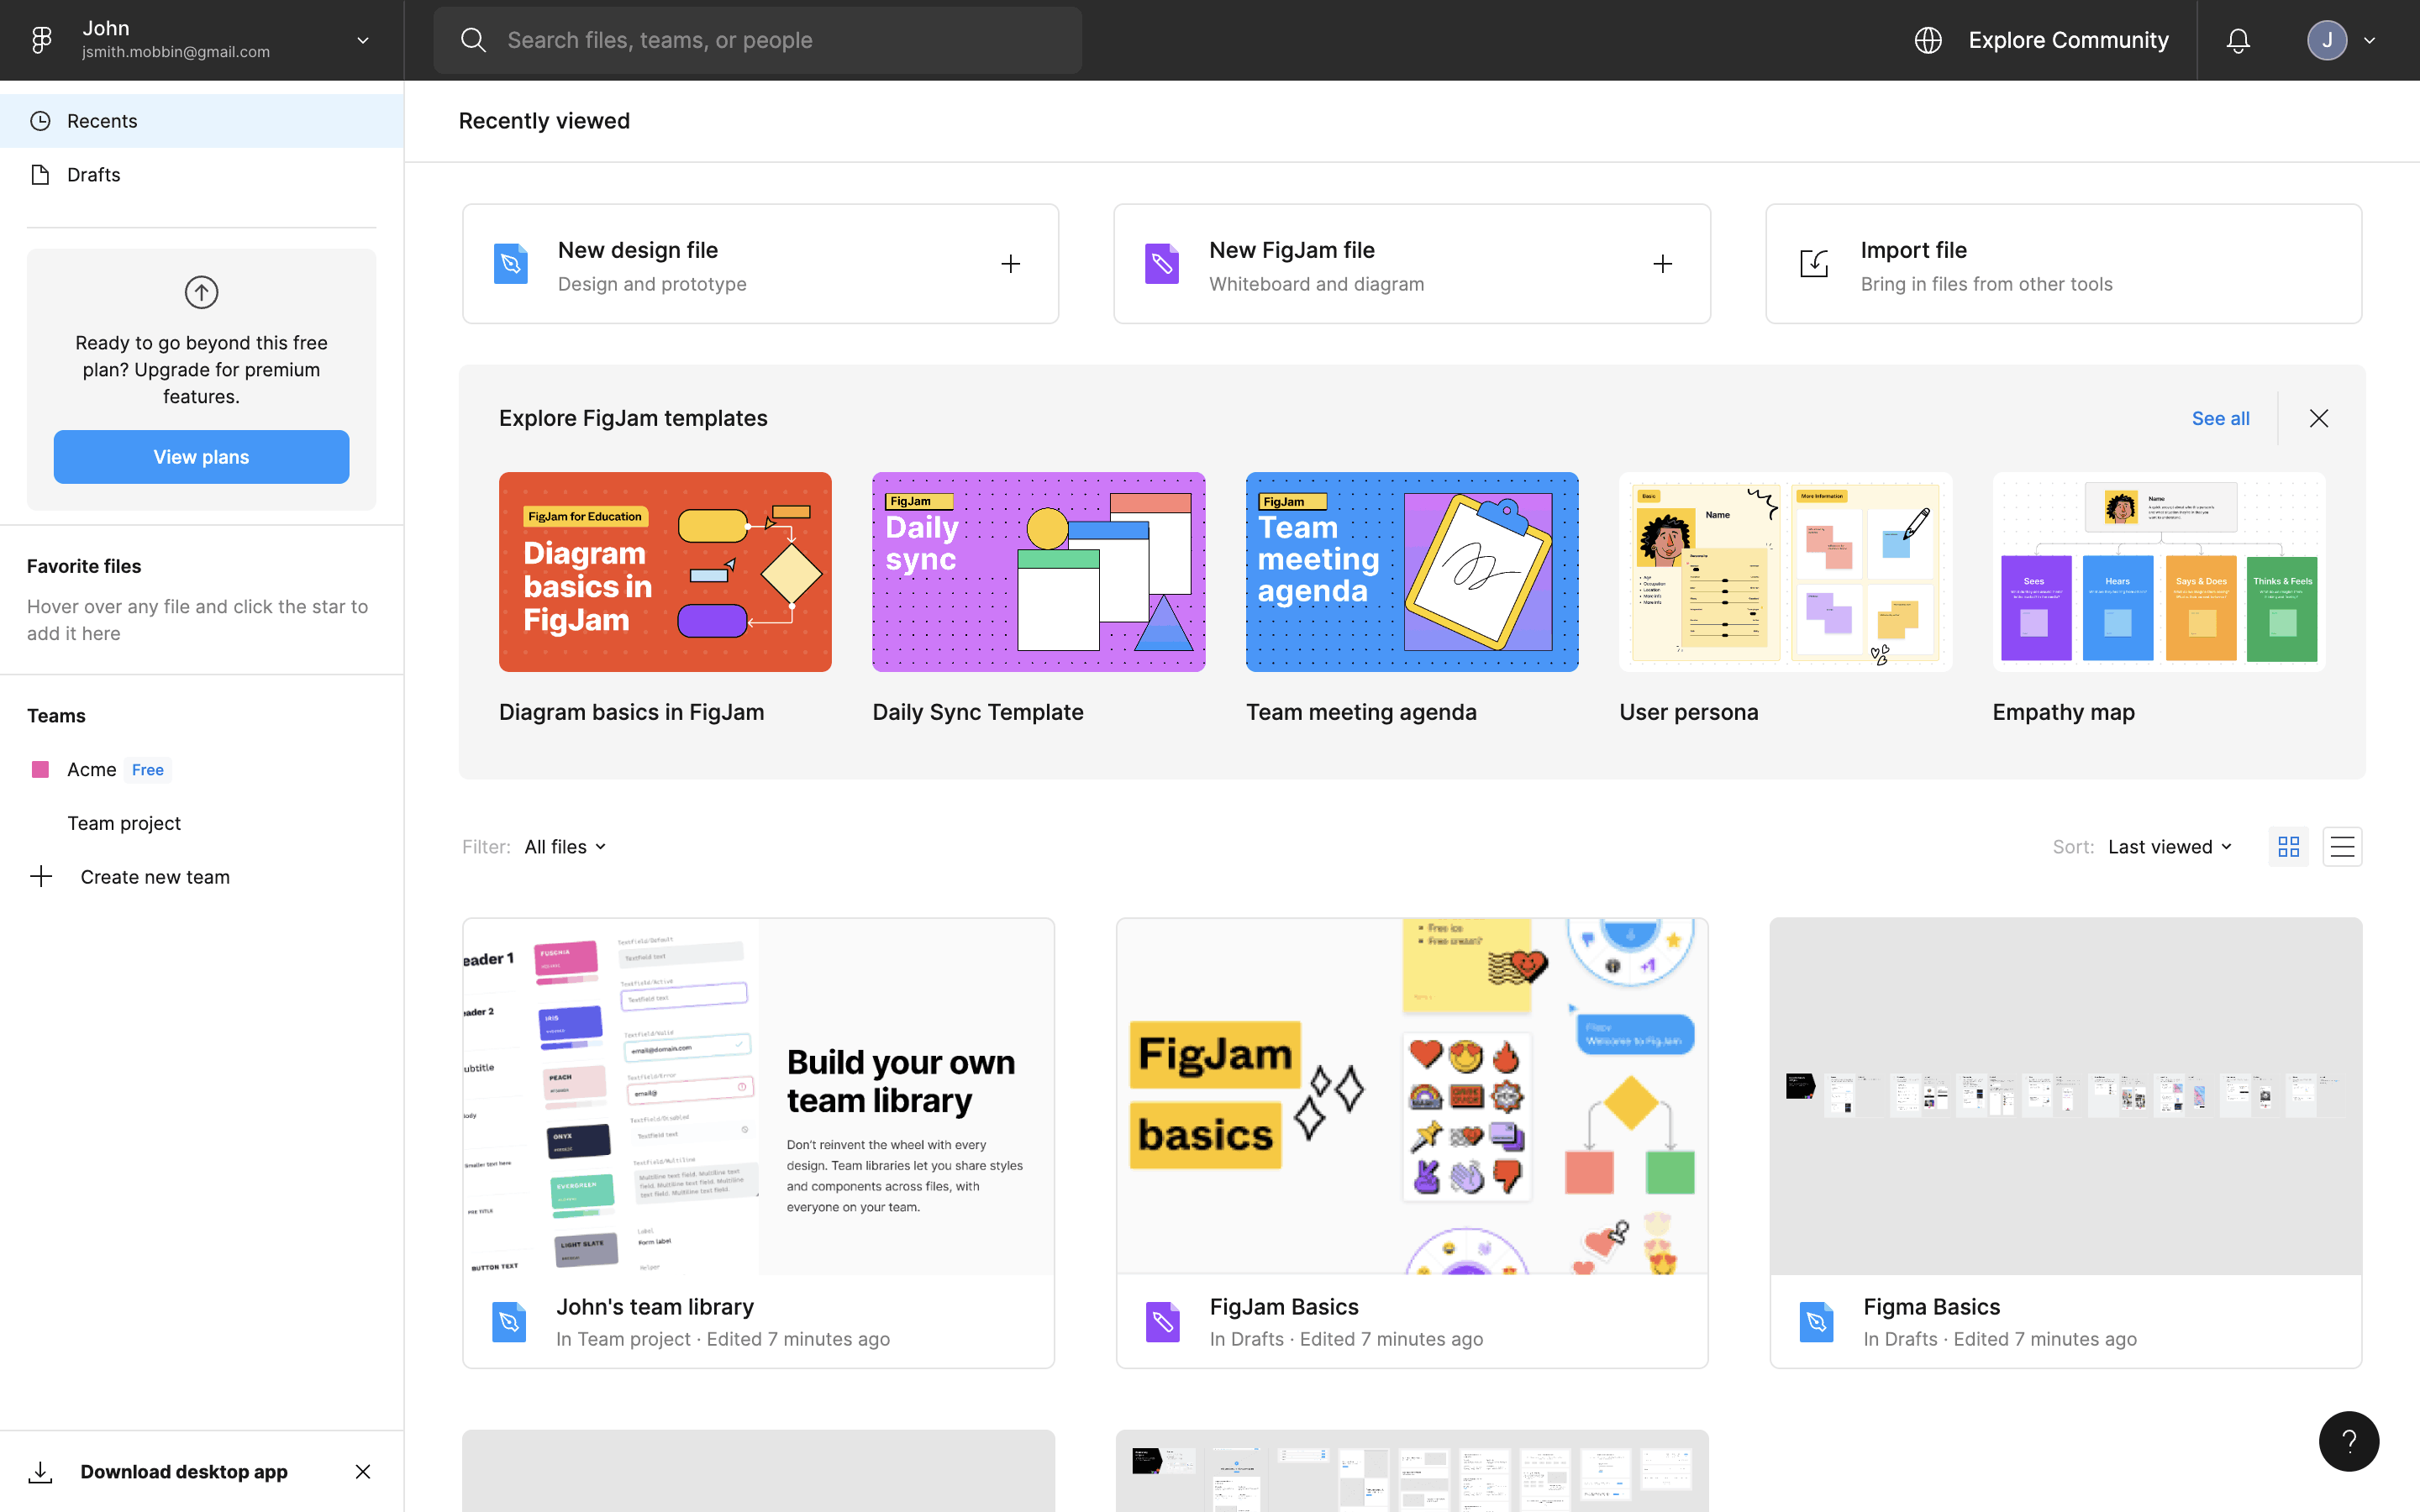Click the plus icon on New design file
Image resolution: width=2420 pixels, height=1512 pixels.
pos(1010,264)
